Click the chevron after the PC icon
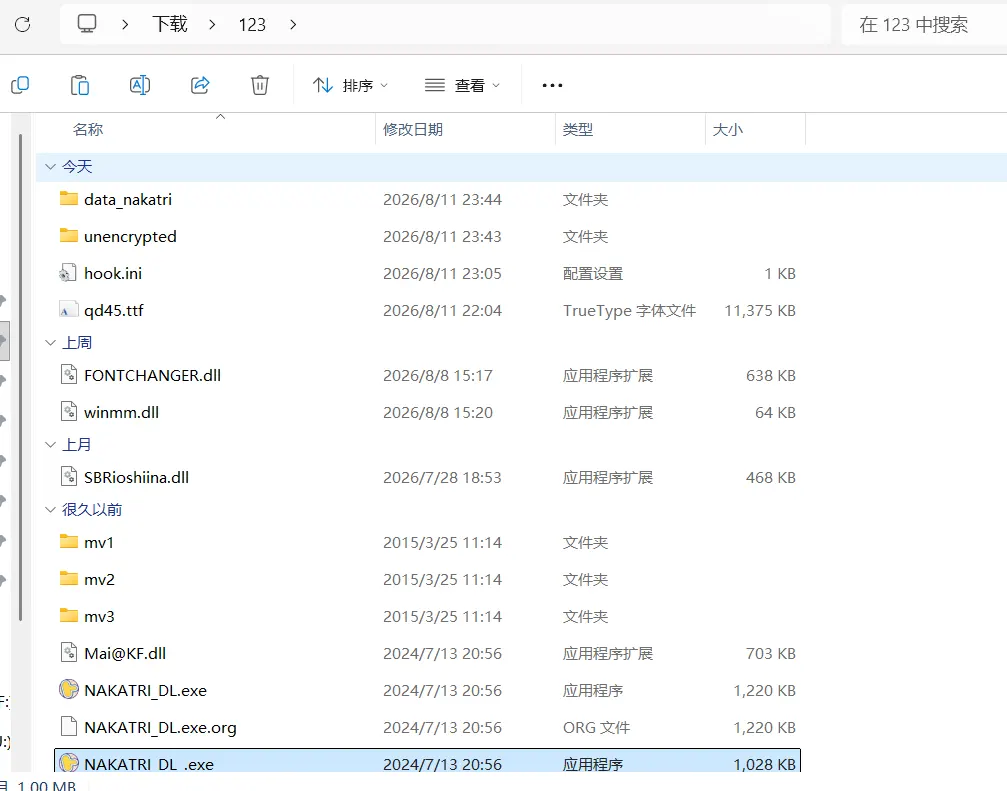Screen dimensions: 1007x791 tap(125, 24)
